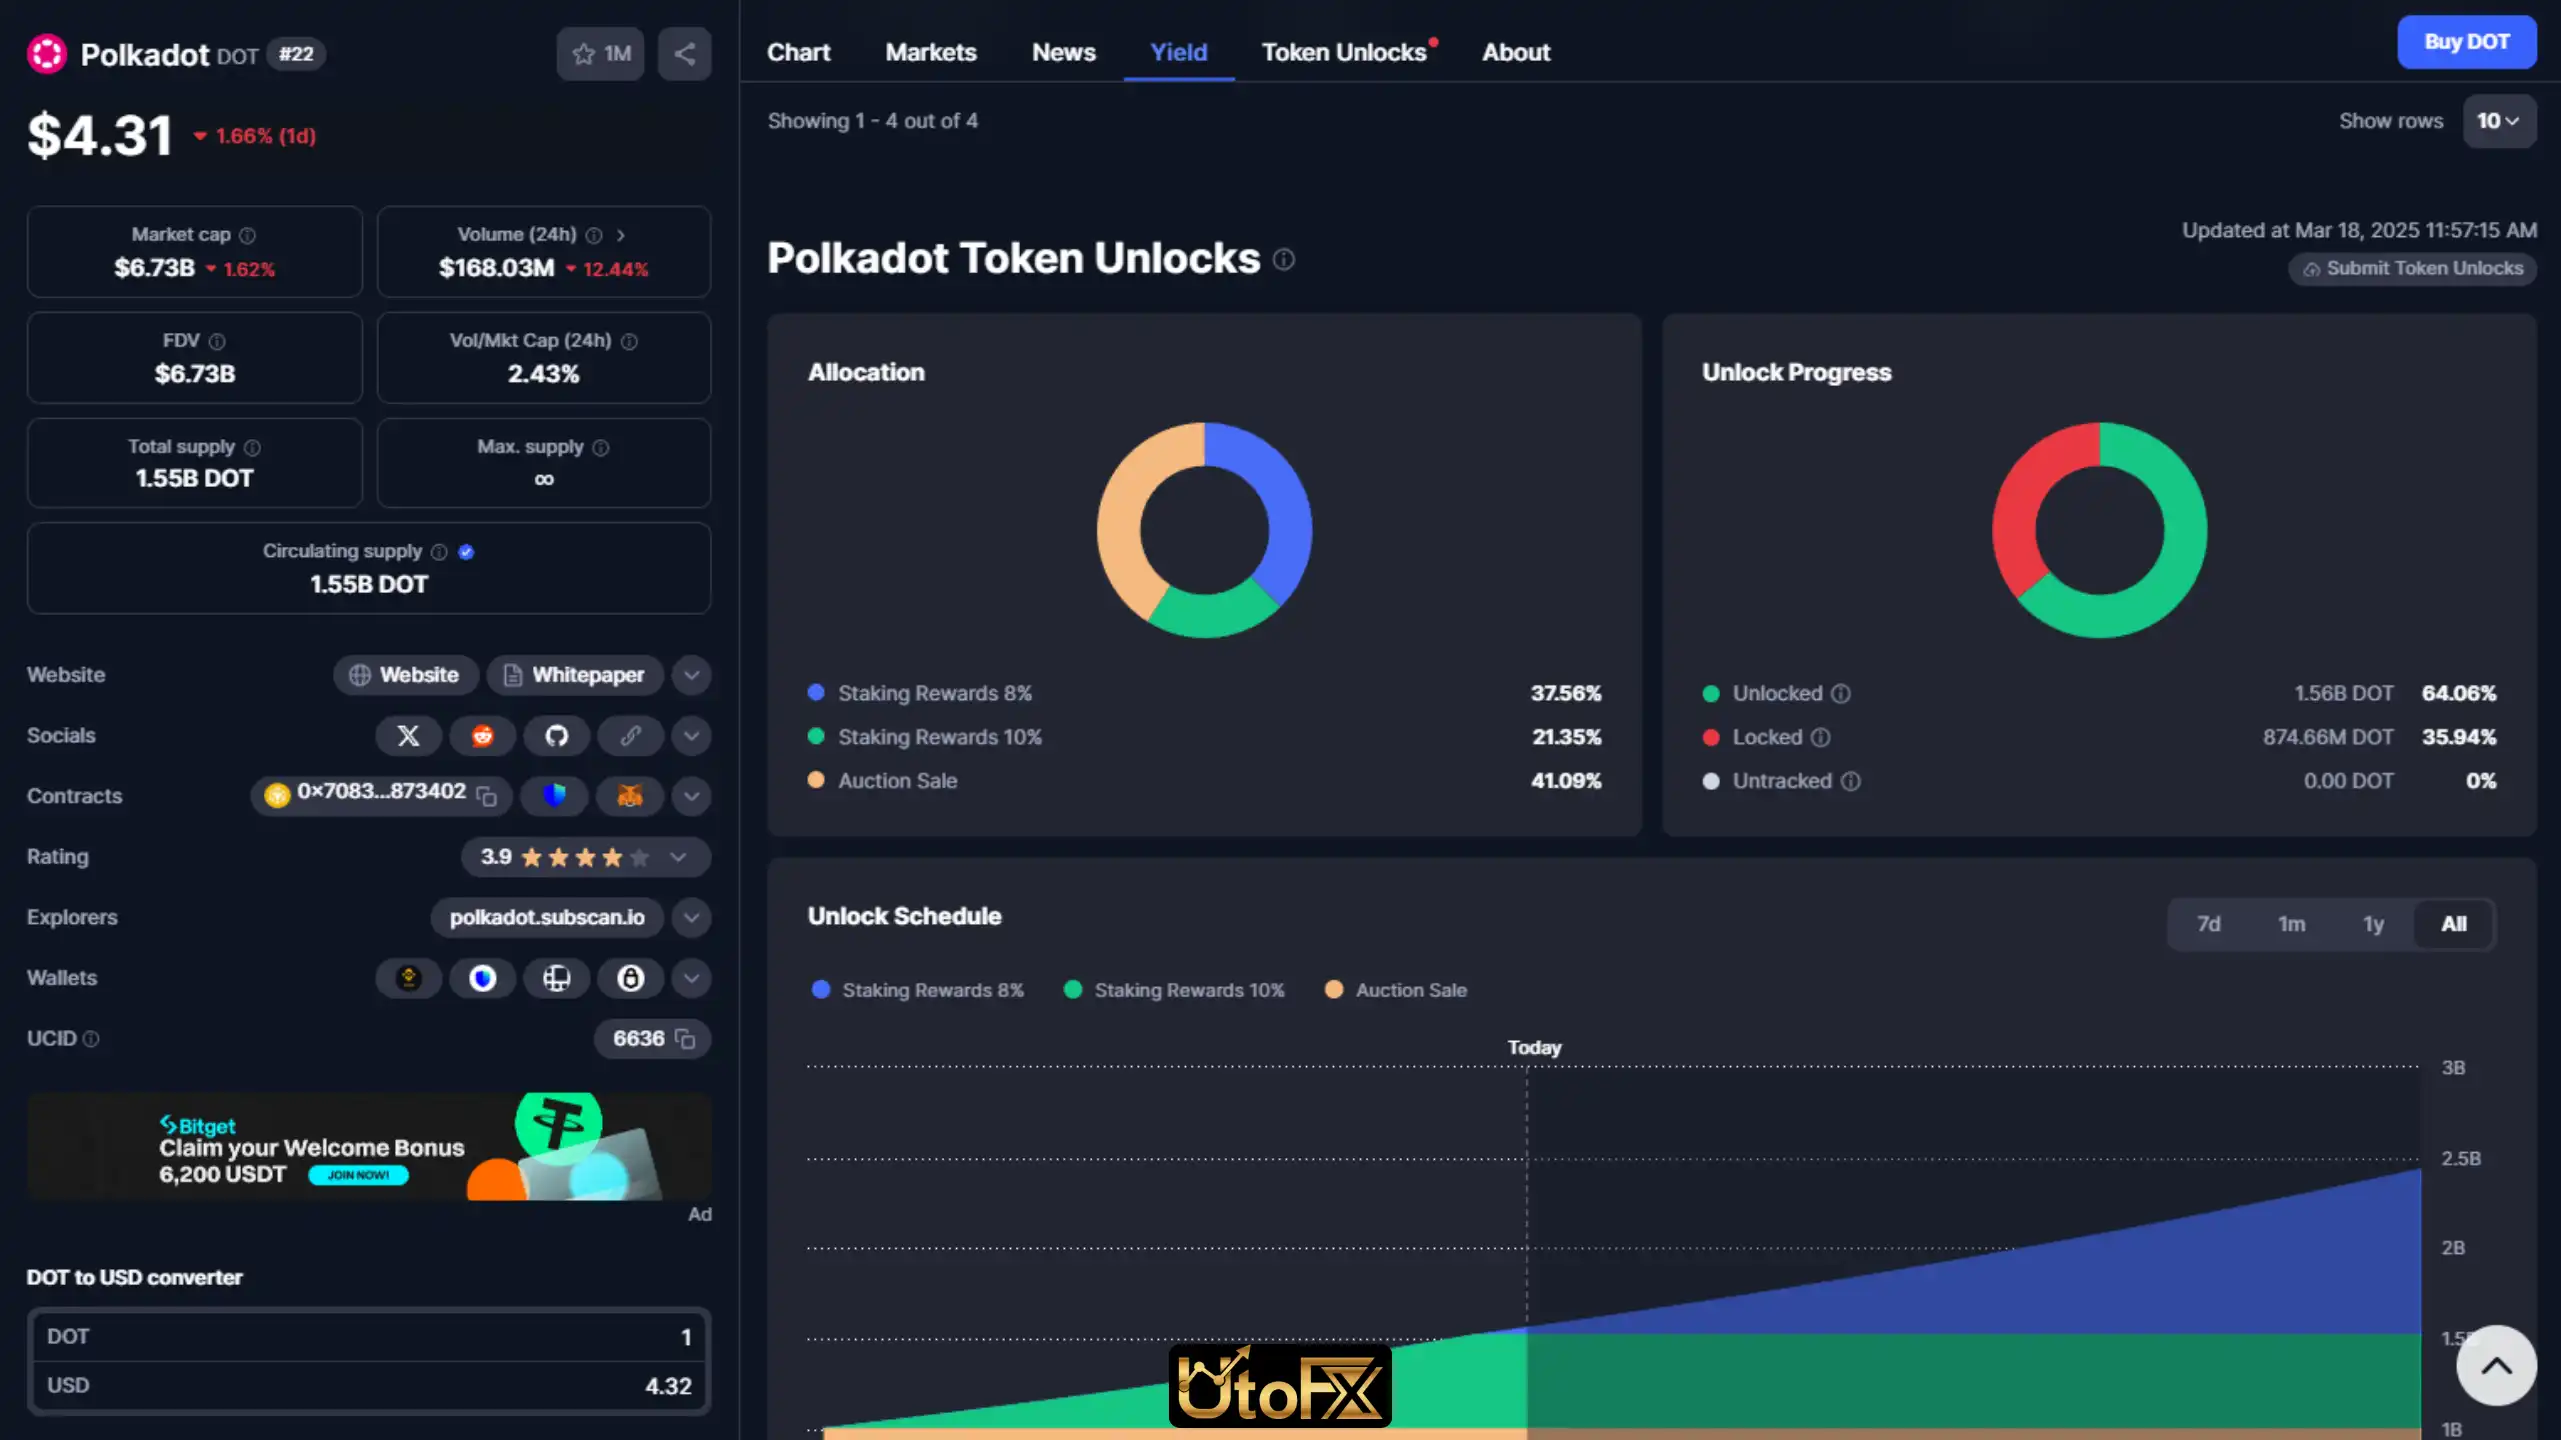Expand the Explorers row chevron
2561x1440 pixels.
click(691, 918)
